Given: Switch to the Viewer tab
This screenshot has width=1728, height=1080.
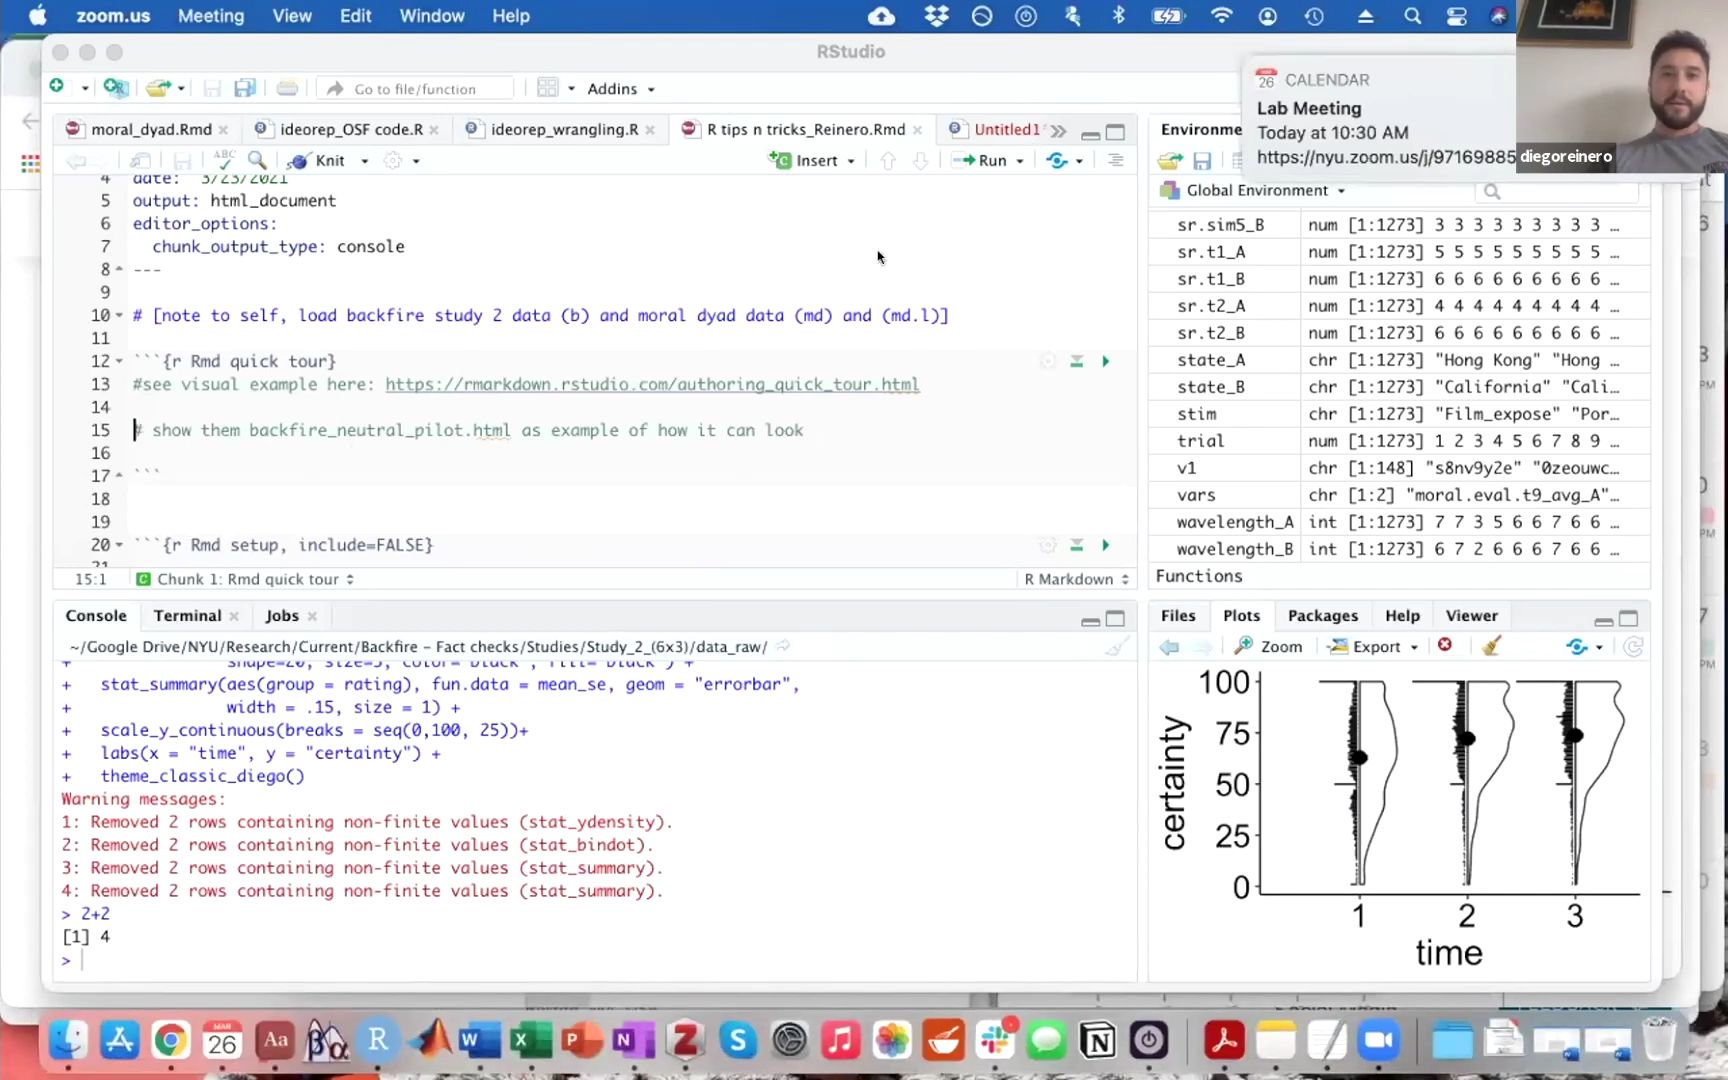Looking at the screenshot, I should tap(1471, 616).
